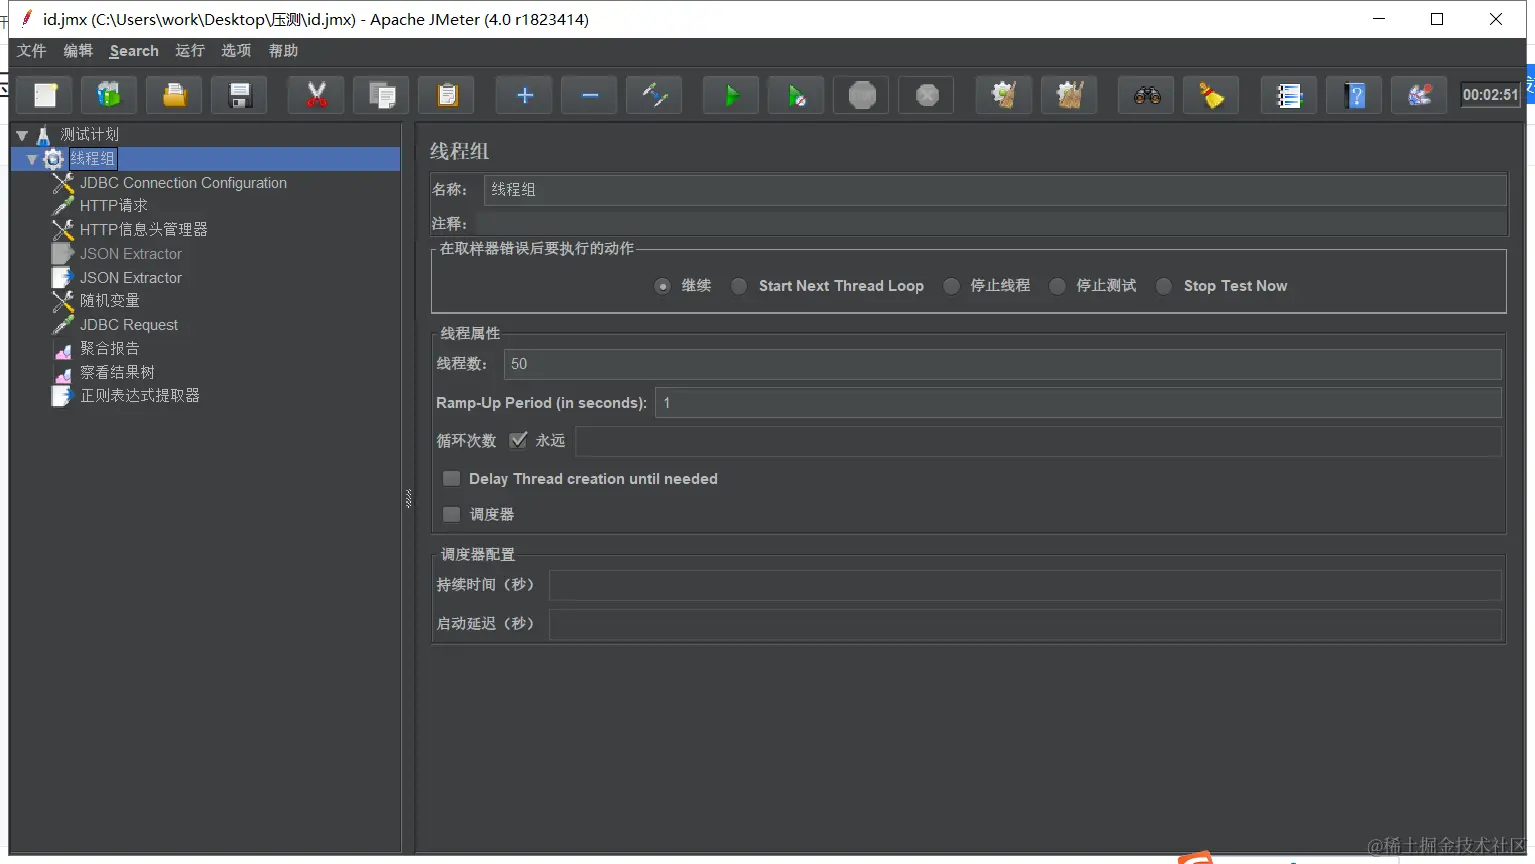Open the 察看结果树 listener

[117, 373]
